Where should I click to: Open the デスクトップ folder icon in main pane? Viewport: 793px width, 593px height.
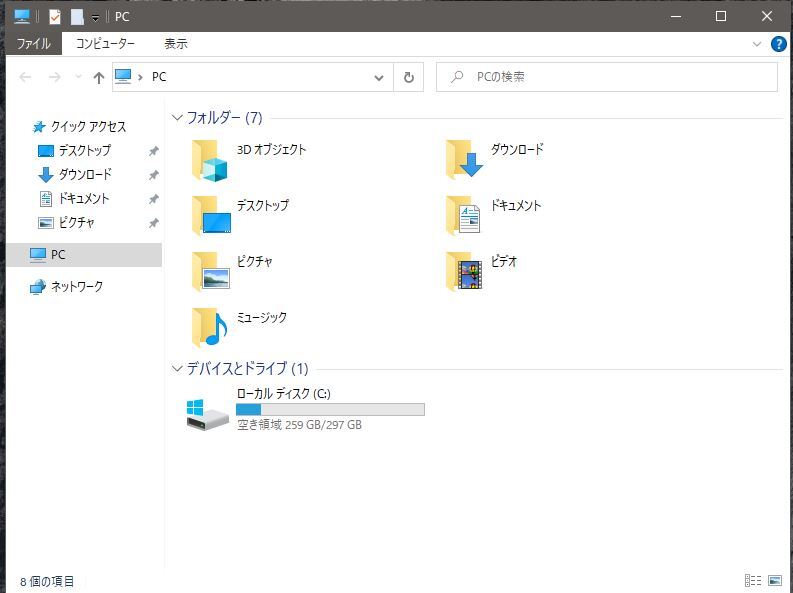[211, 216]
